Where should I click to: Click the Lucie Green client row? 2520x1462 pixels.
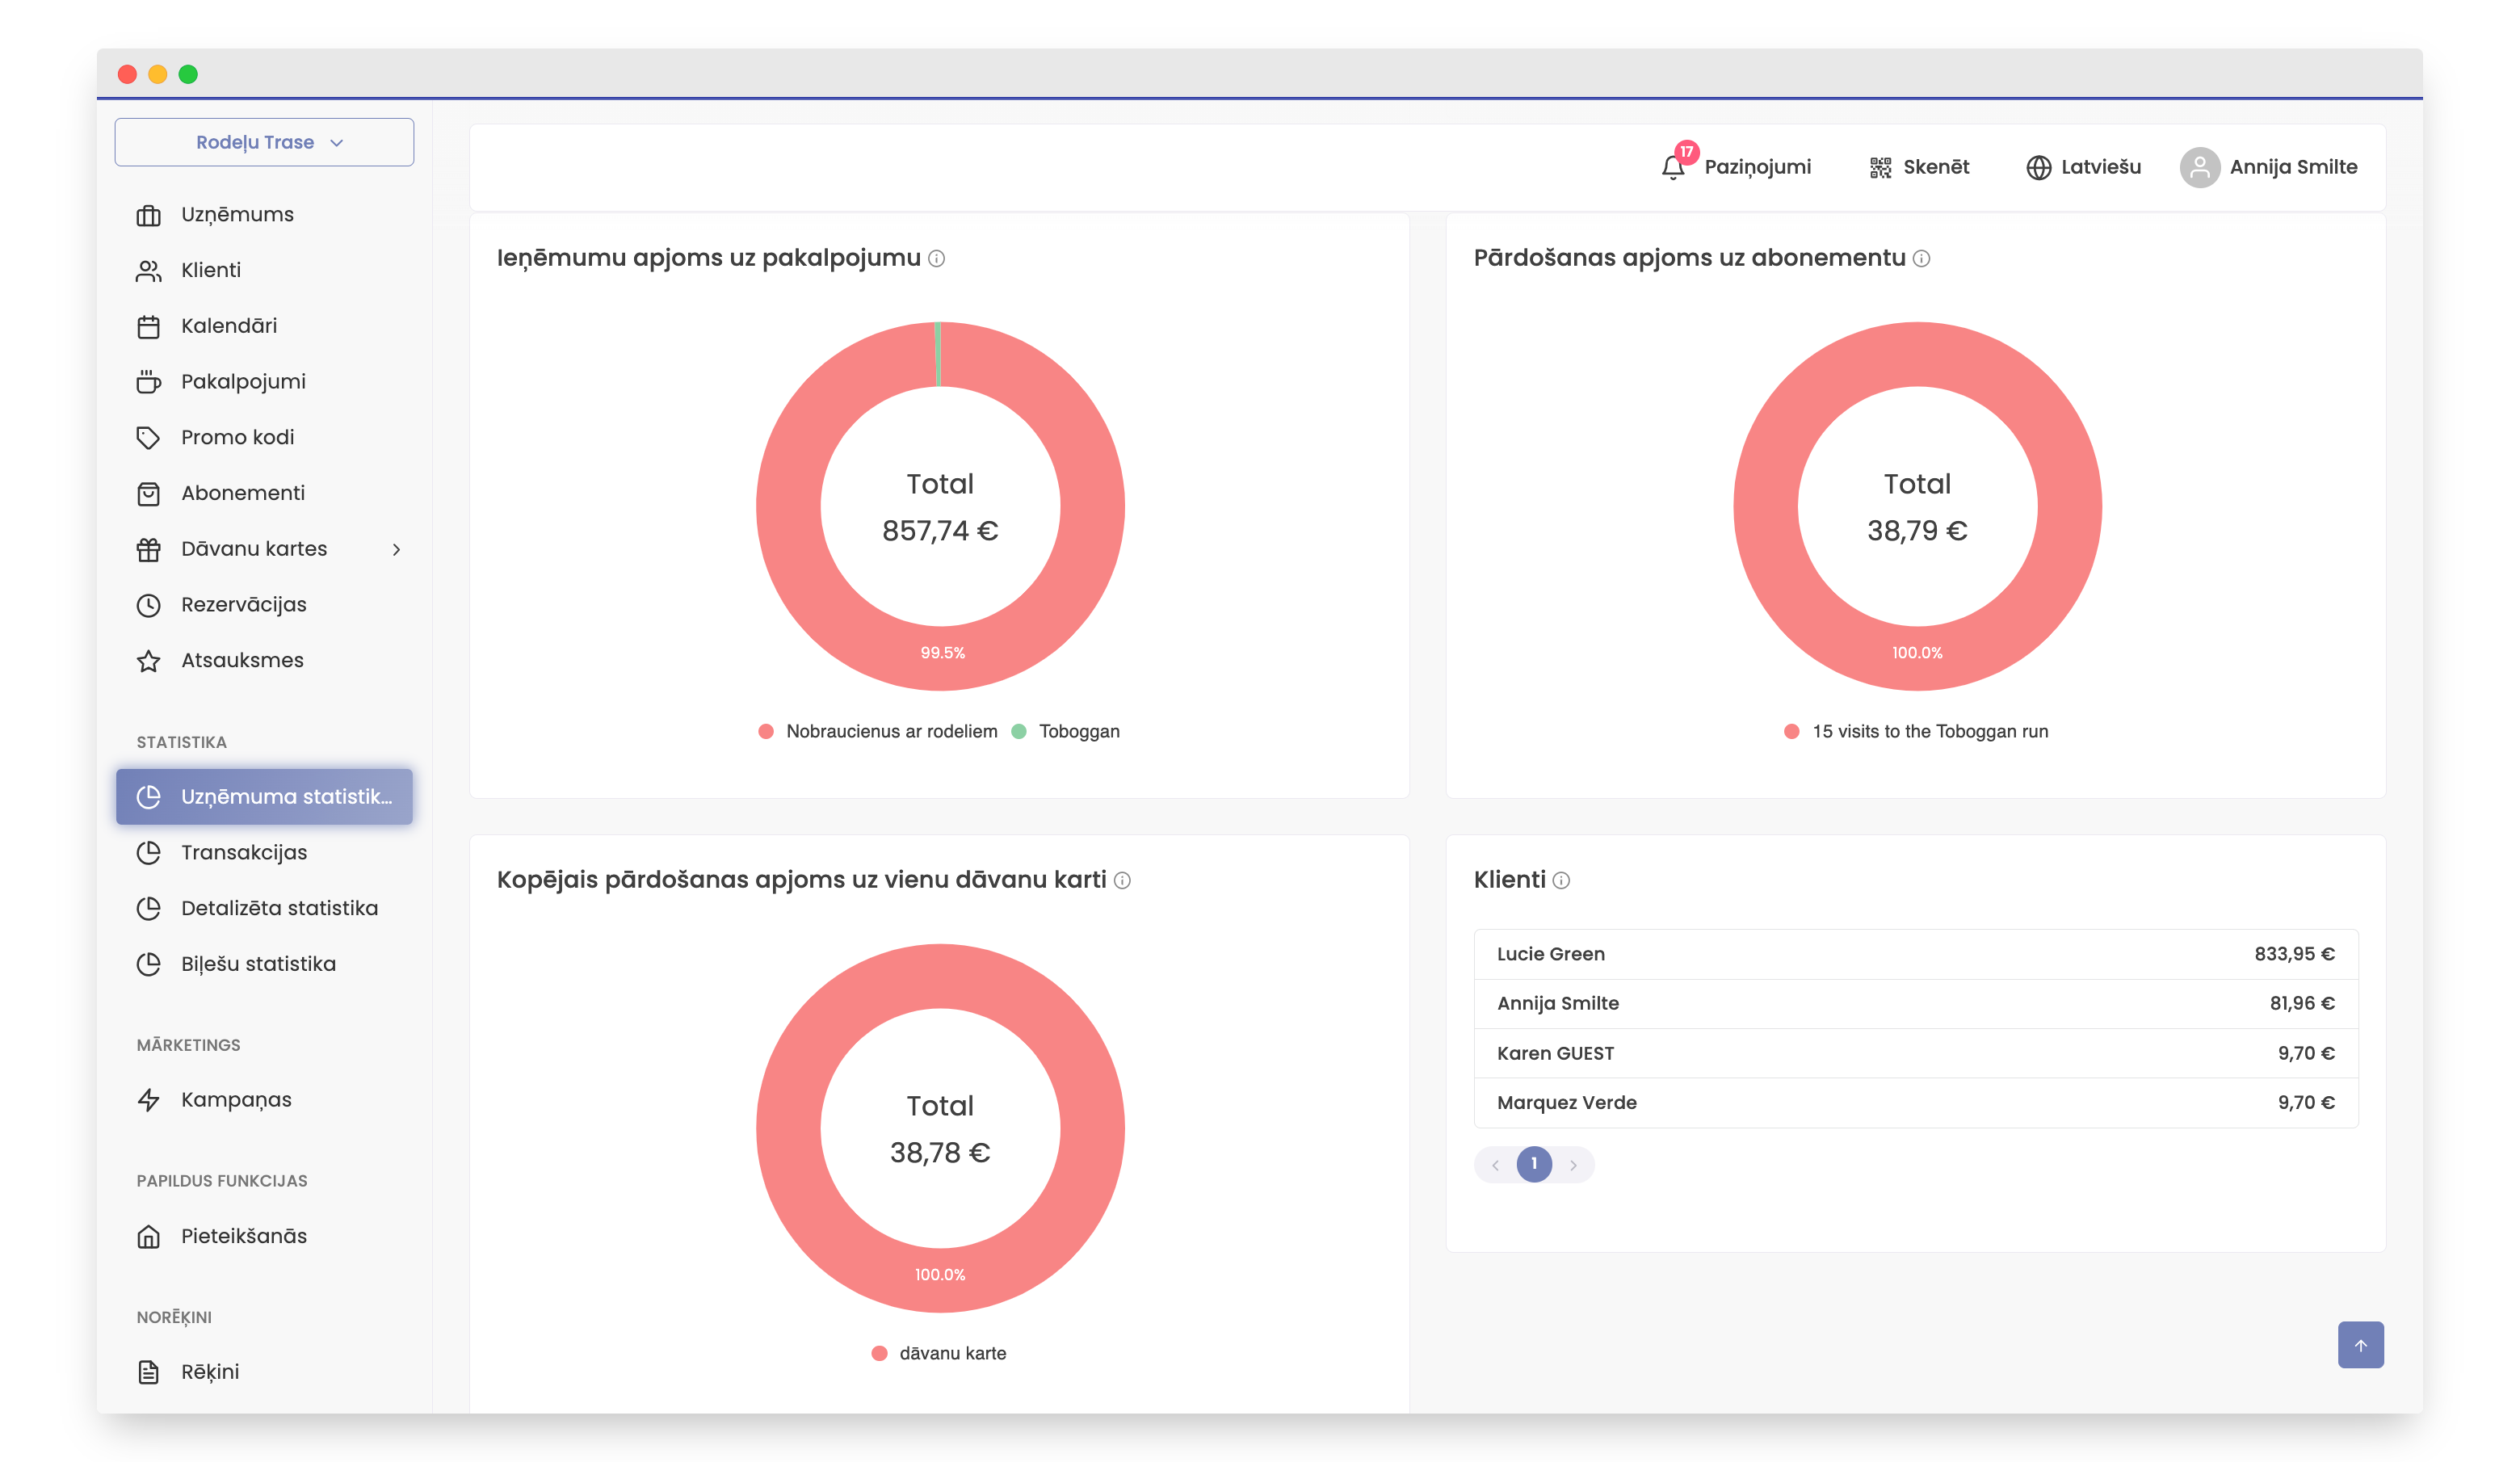pos(1915,954)
